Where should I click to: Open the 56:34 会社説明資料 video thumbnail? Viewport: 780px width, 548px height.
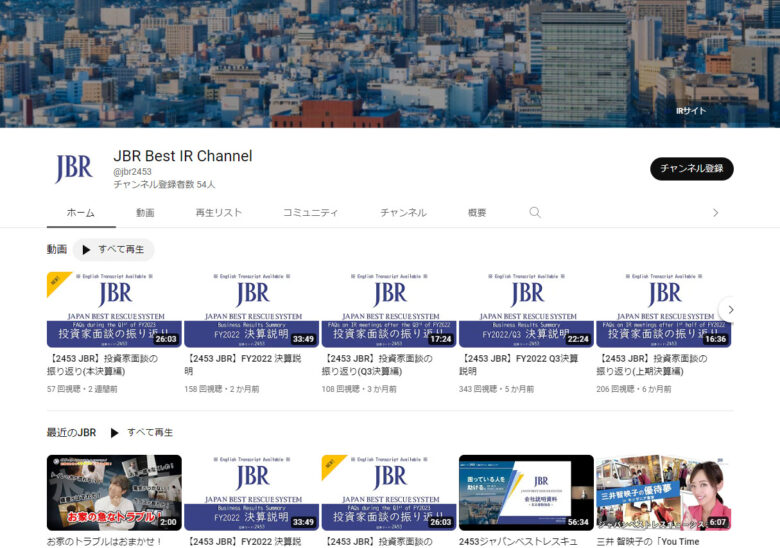(x=526, y=492)
